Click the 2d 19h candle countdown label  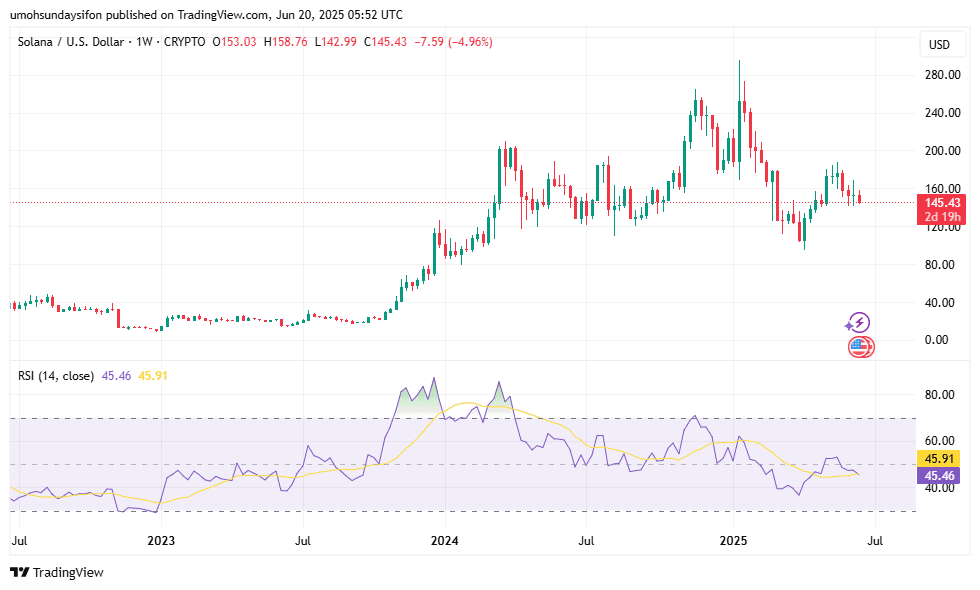pyautogui.click(x=942, y=217)
